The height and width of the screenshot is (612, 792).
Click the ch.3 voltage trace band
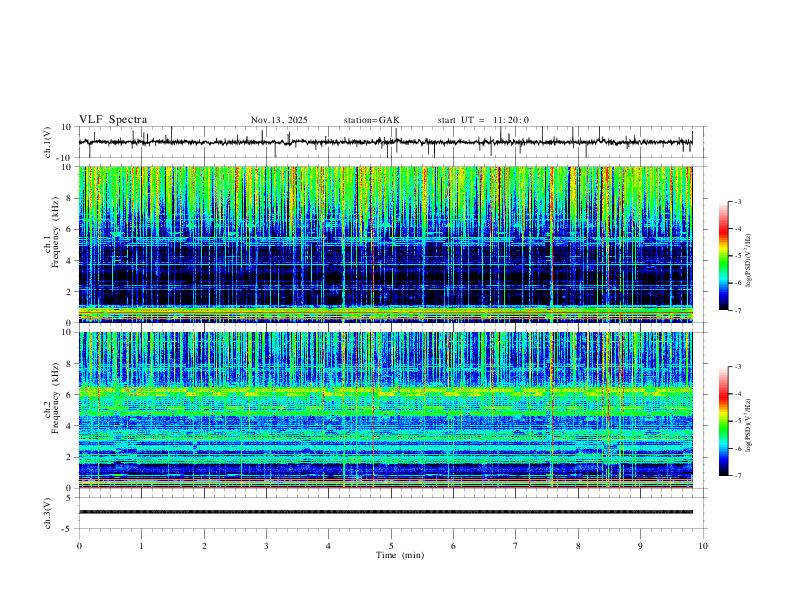[386, 512]
